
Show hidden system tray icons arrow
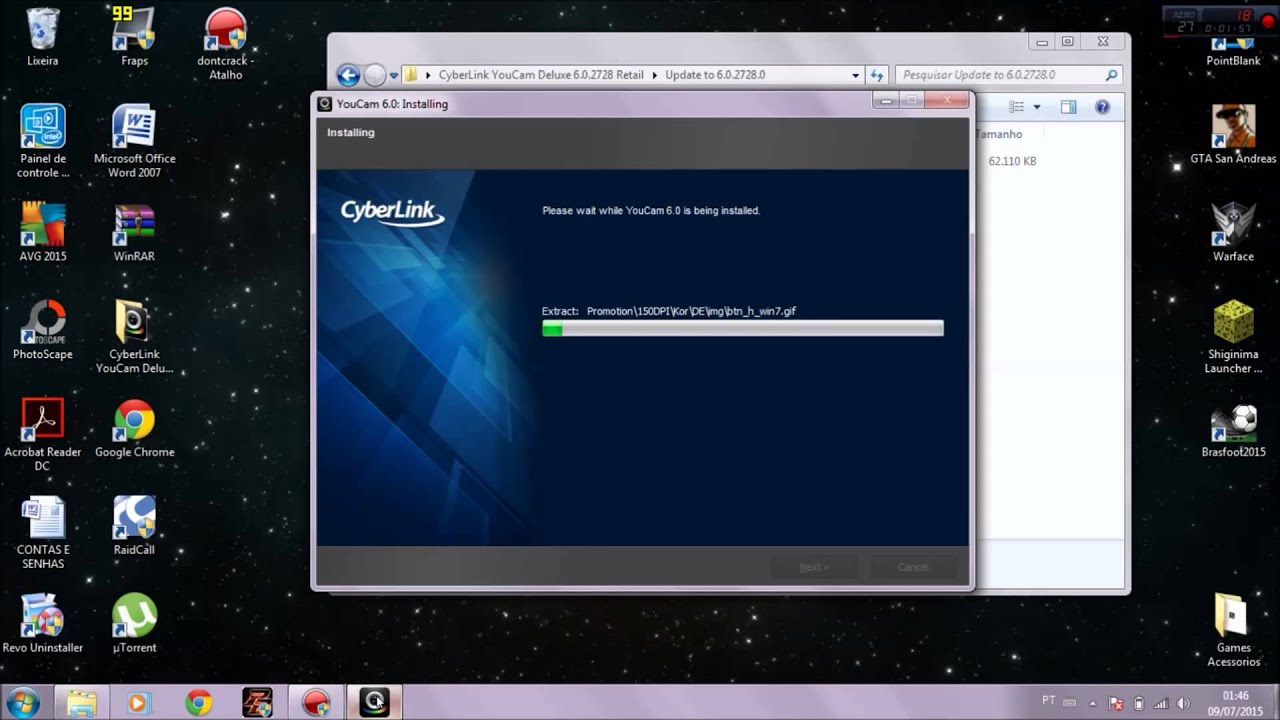1093,703
